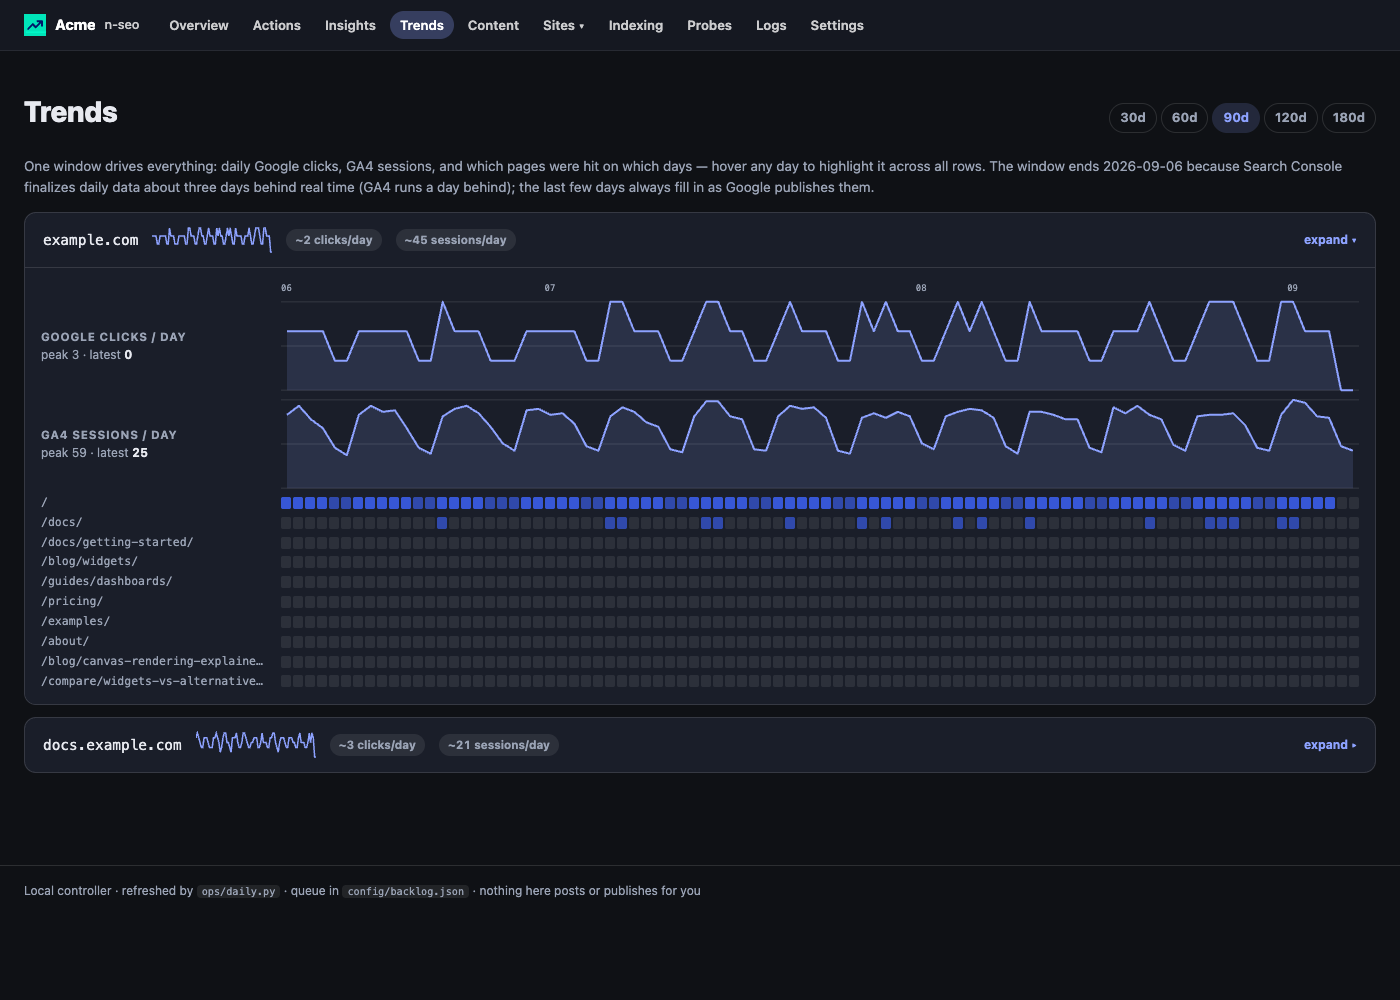
Task: Select the /blog/canvas-rendering-explaine… row label
Action: click(x=152, y=661)
